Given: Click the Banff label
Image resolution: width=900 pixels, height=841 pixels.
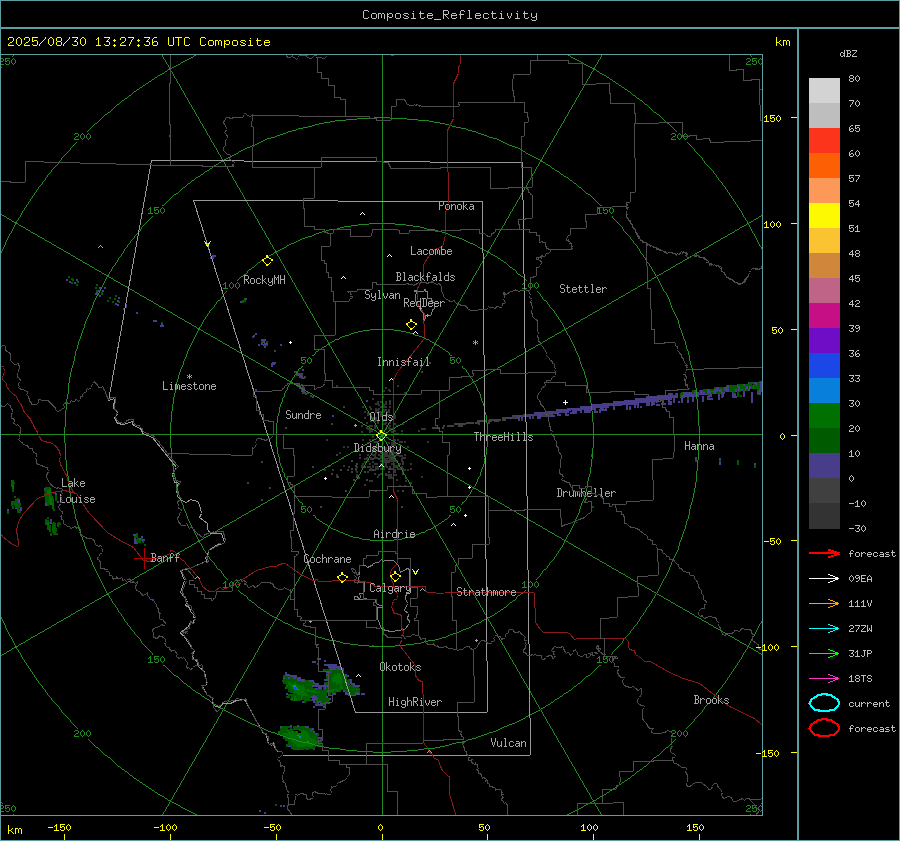Looking at the screenshot, I should click(x=165, y=557).
